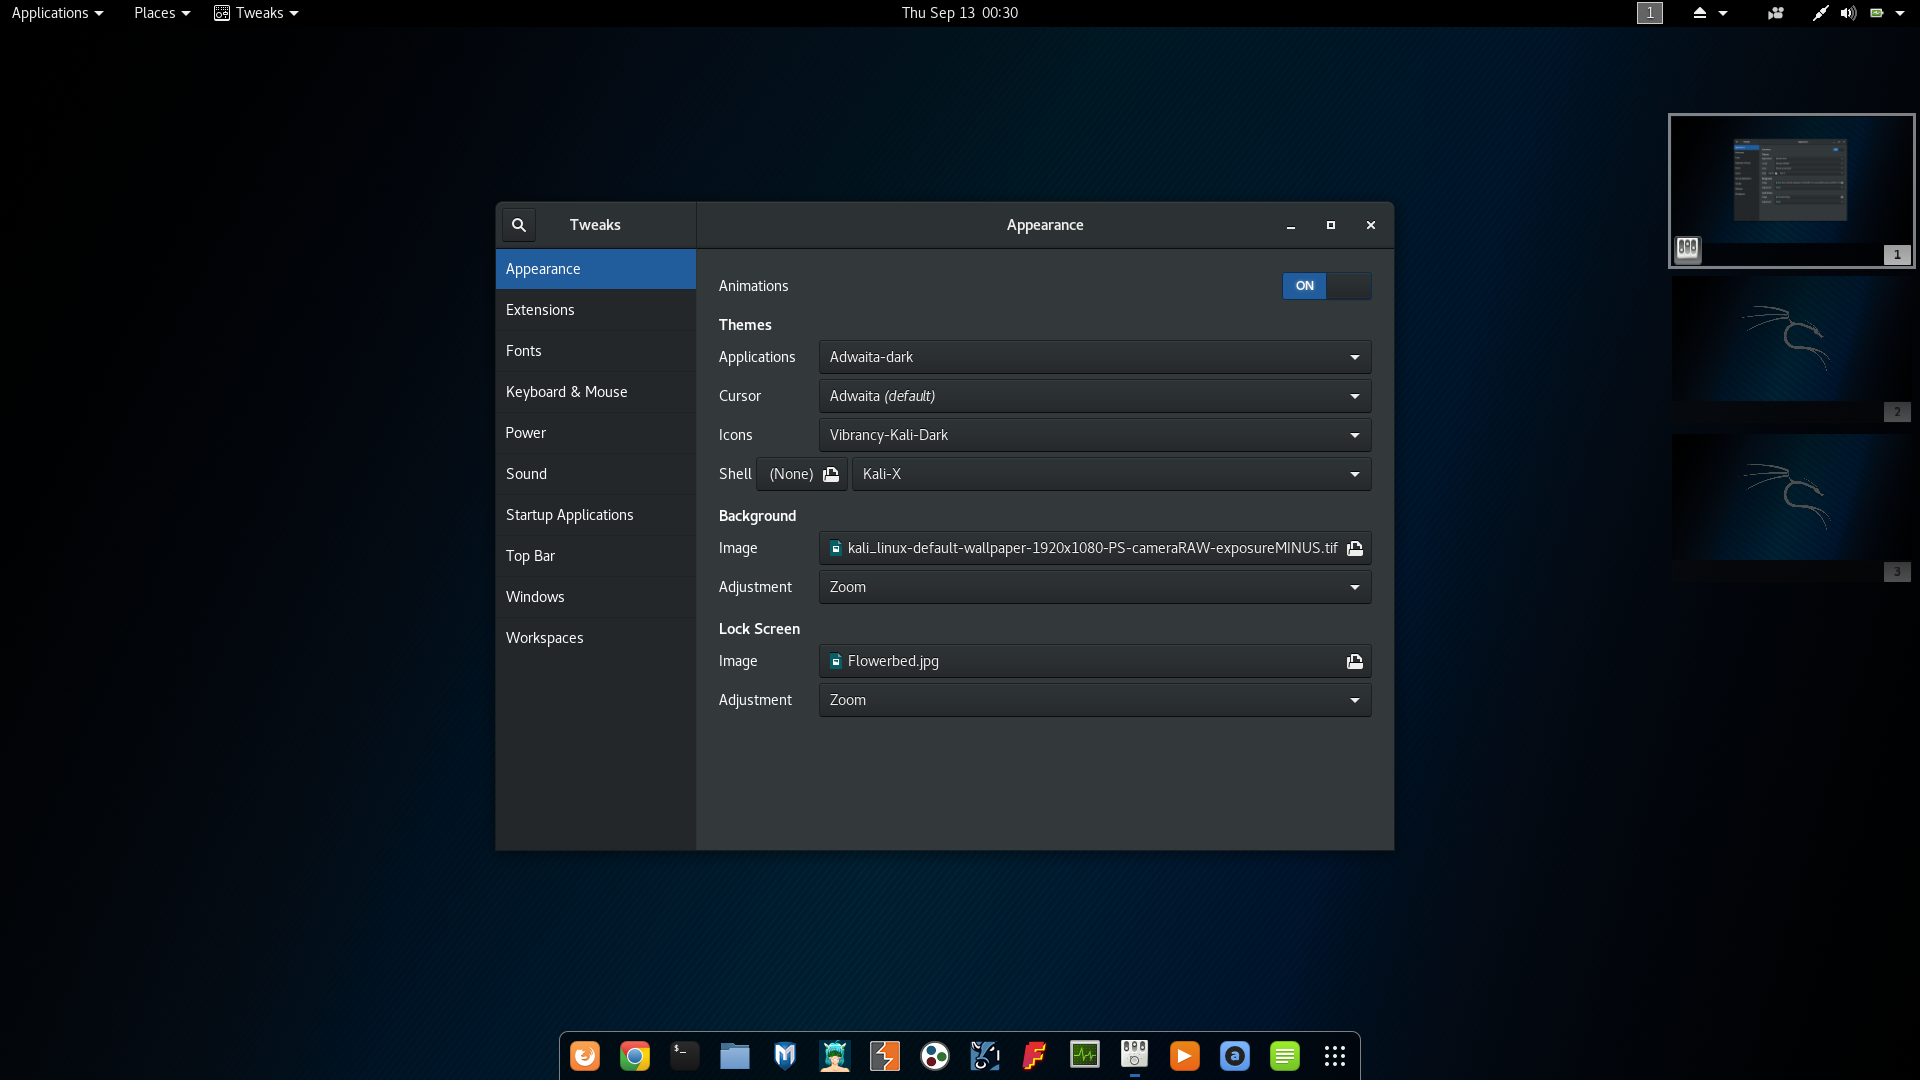The image size is (1920, 1080).
Task: Click the orange play button dock icon
Action: pos(1185,1056)
